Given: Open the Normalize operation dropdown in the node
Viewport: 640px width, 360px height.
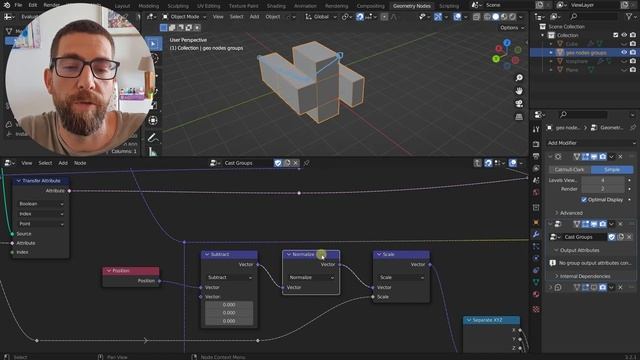Looking at the screenshot, I should point(311,277).
